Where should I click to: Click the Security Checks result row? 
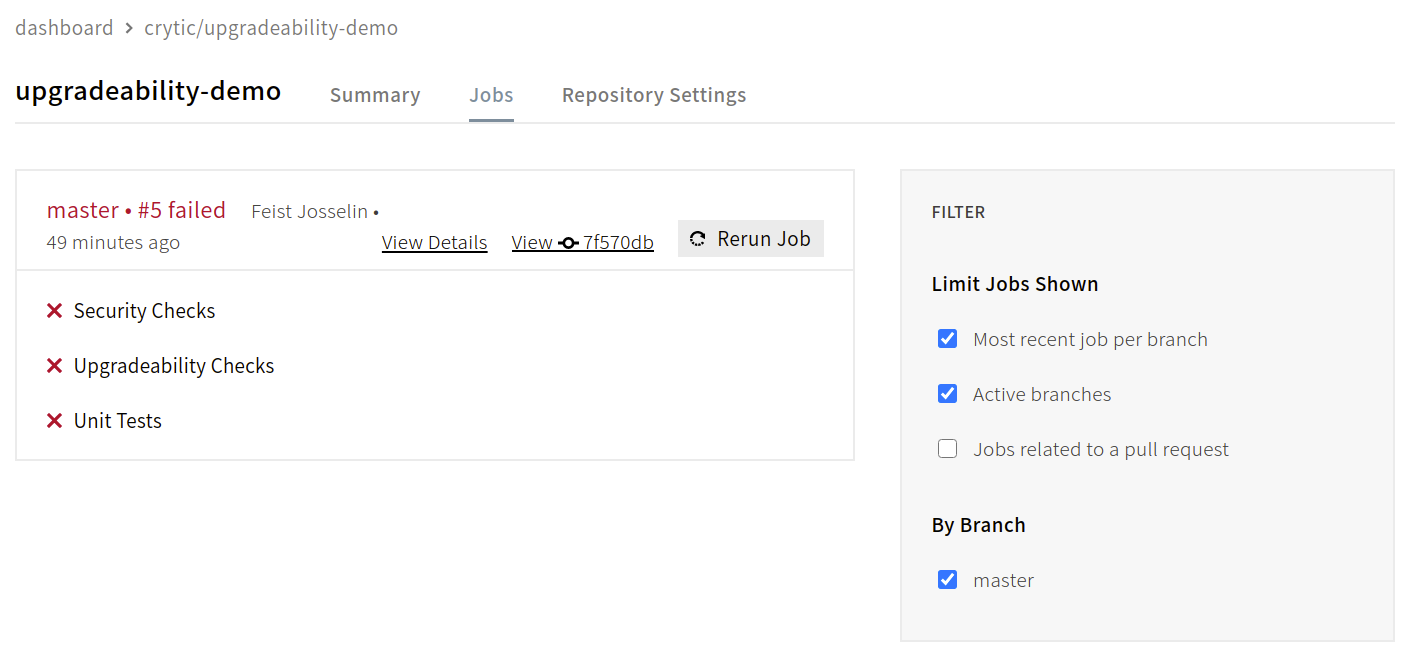click(144, 311)
